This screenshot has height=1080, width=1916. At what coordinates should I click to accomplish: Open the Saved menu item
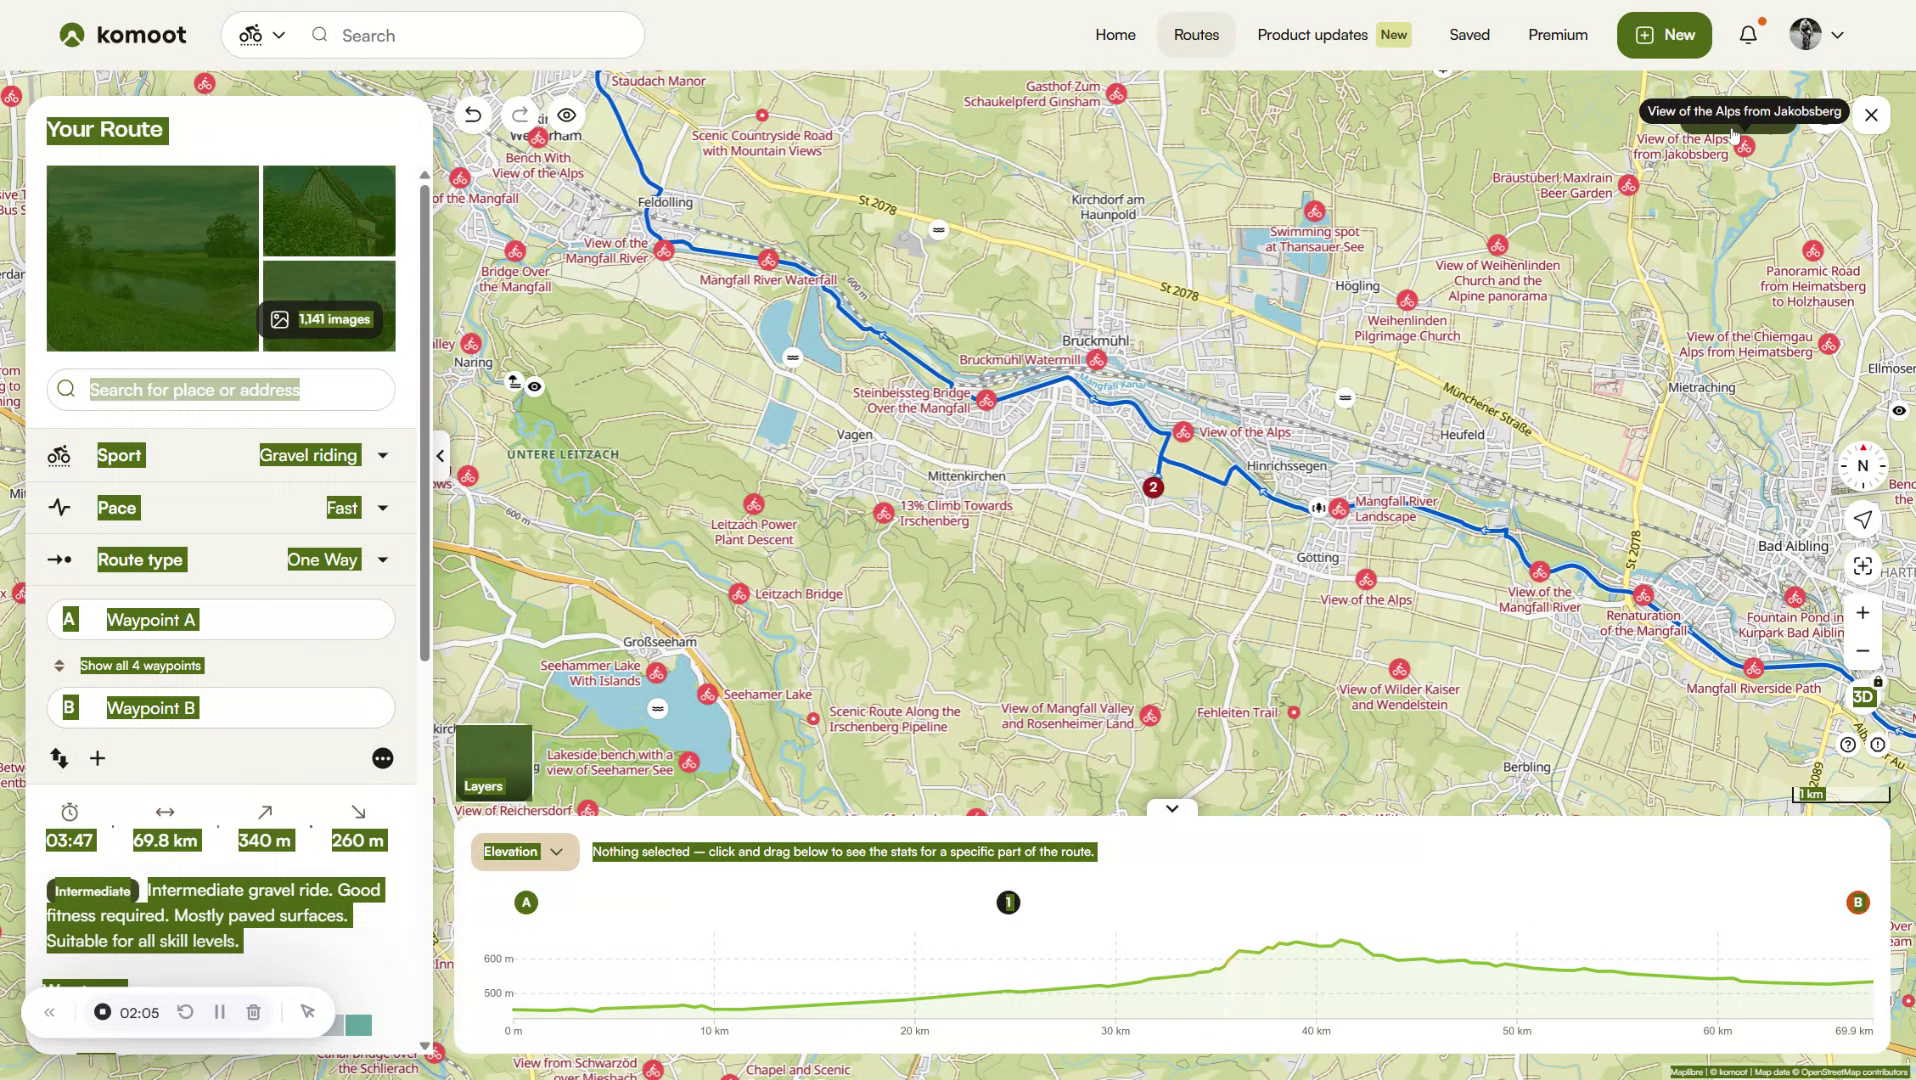(1468, 34)
